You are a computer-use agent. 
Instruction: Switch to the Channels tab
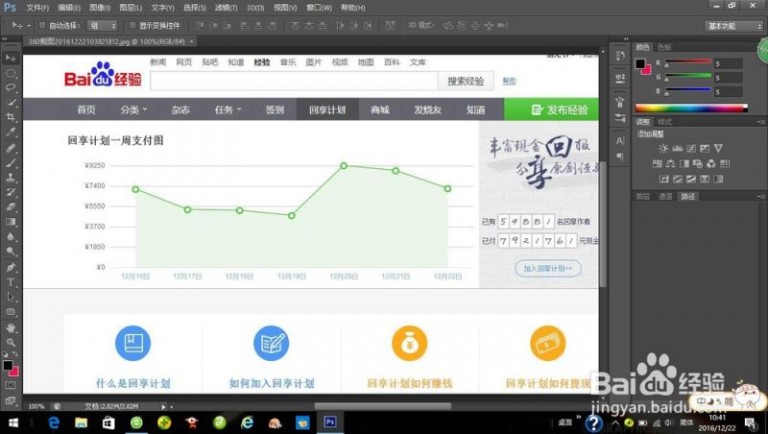[665, 196]
